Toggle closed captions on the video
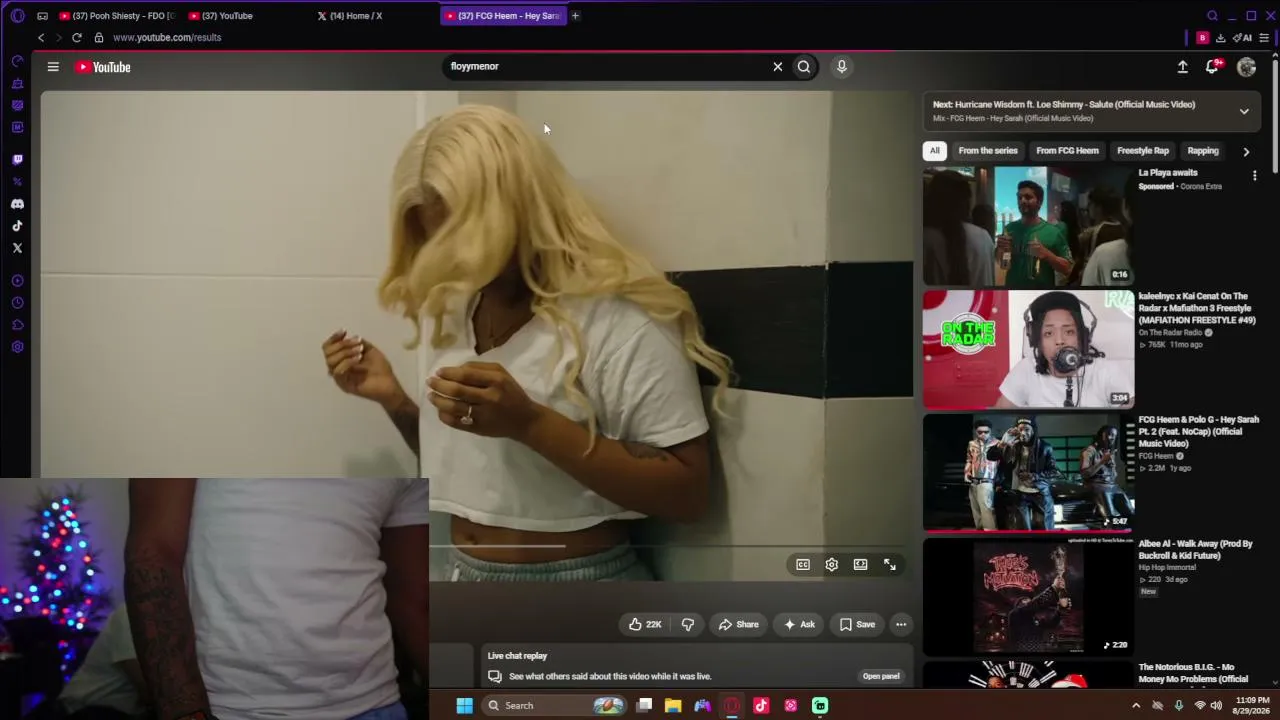1280x720 pixels. tap(803, 565)
